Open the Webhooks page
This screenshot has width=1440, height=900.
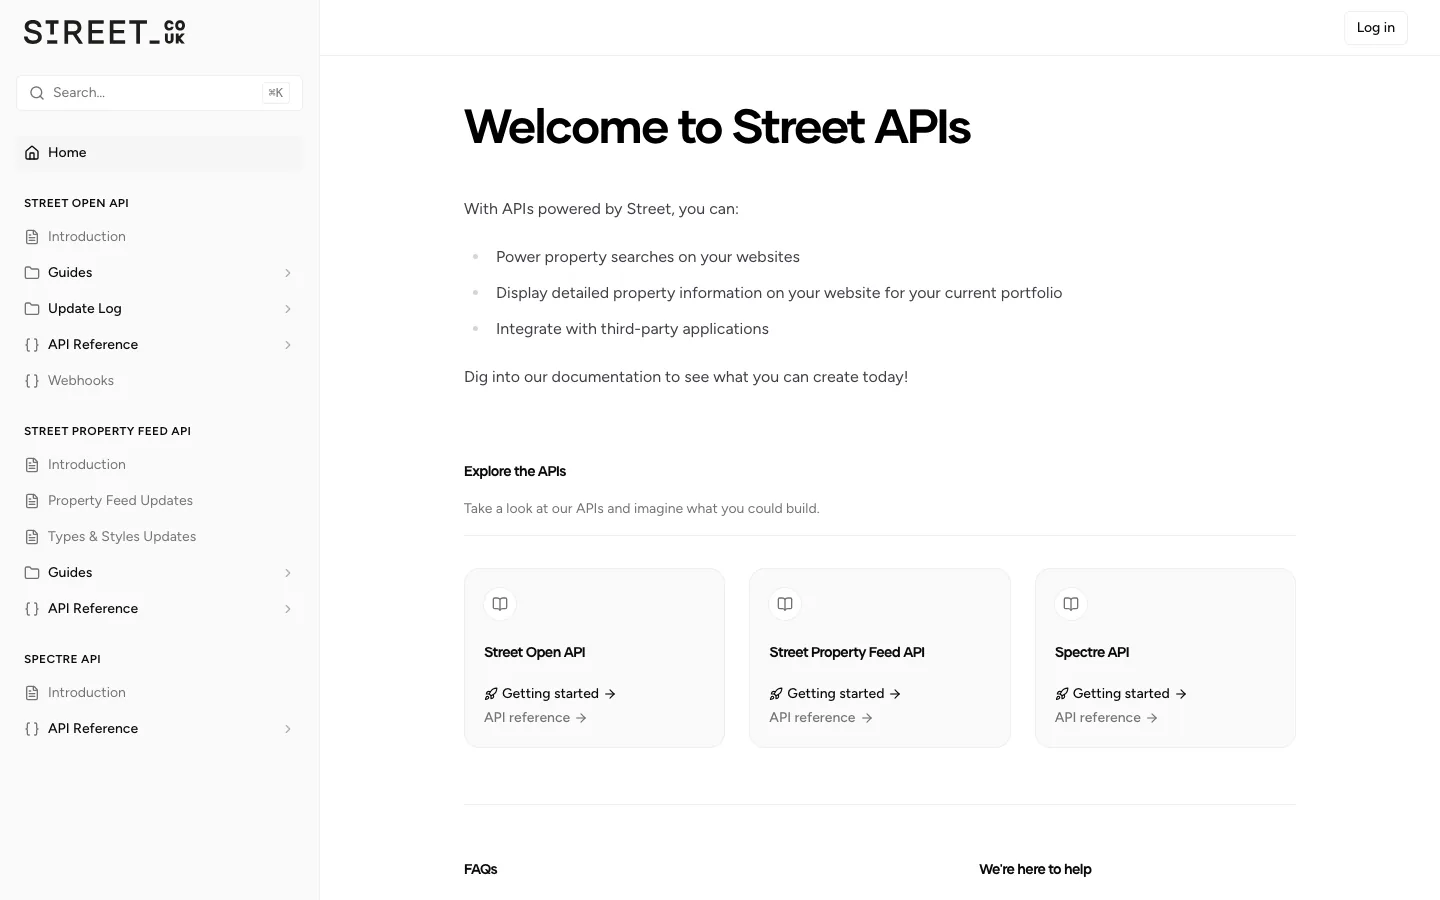160,381
